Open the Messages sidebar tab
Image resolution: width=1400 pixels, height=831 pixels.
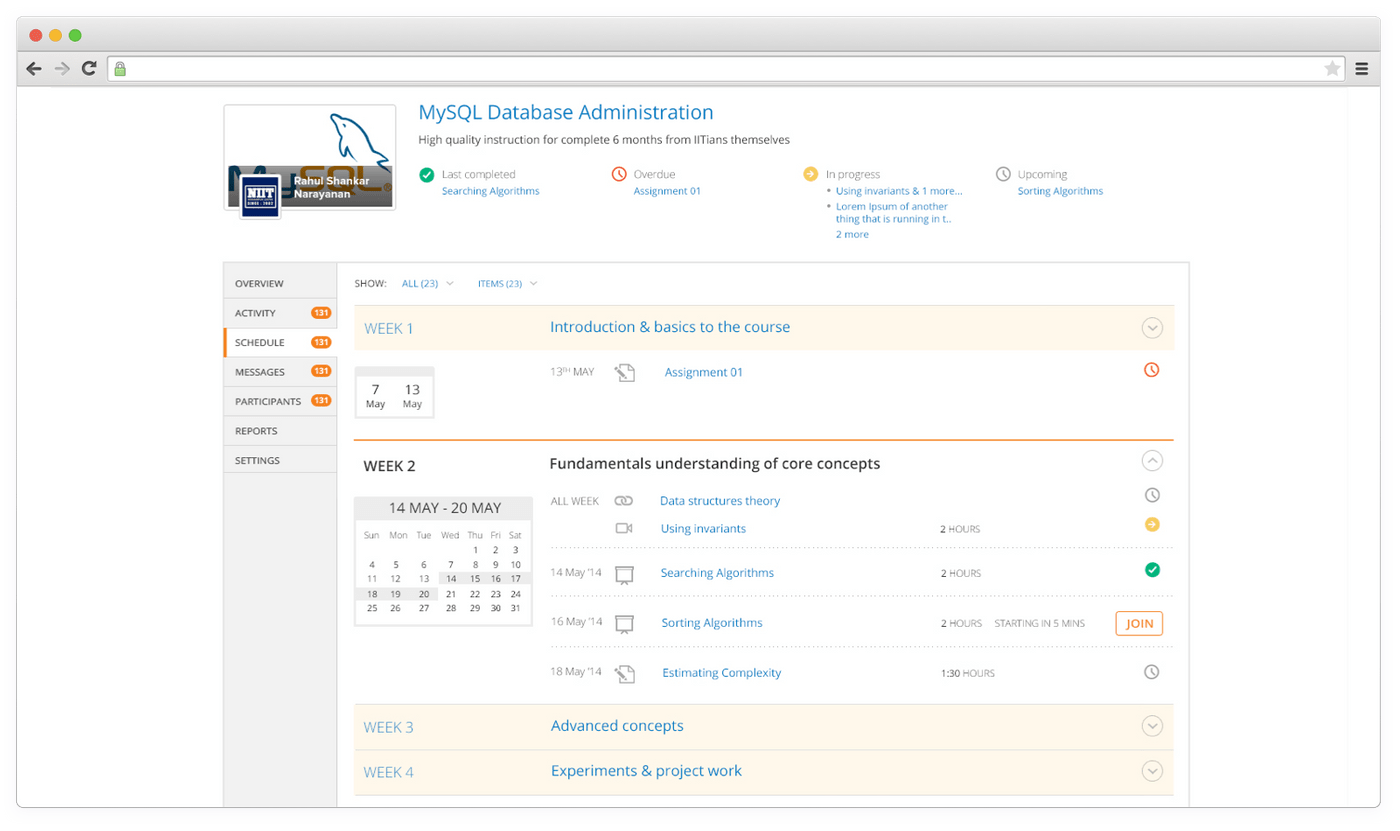click(280, 372)
